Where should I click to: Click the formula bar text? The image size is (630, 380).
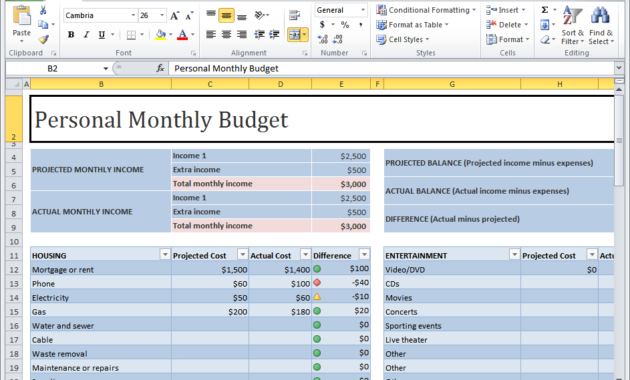tap(226, 69)
